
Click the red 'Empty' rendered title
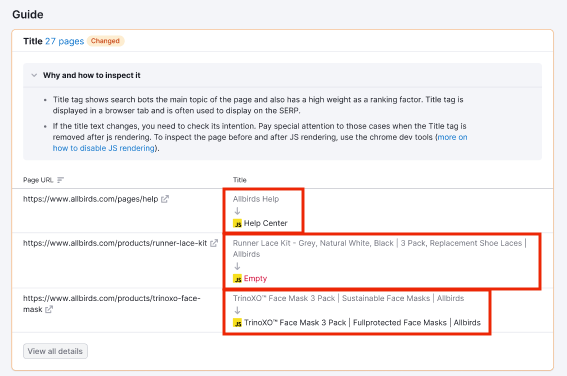coord(255,278)
